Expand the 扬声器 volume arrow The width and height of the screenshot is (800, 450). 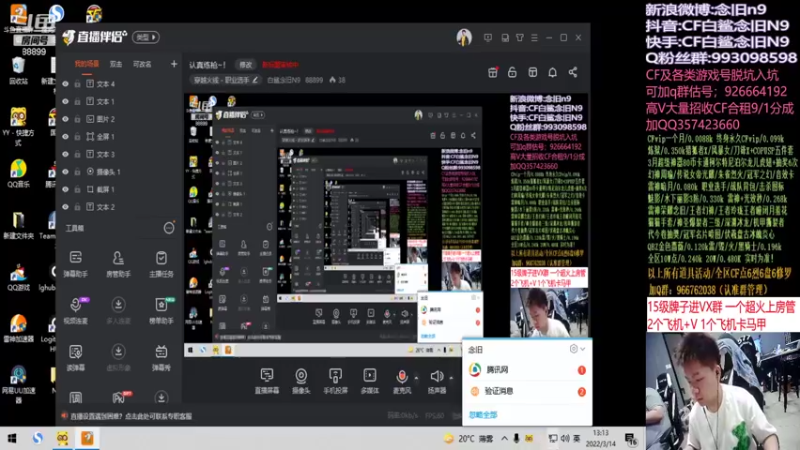[x=451, y=378]
